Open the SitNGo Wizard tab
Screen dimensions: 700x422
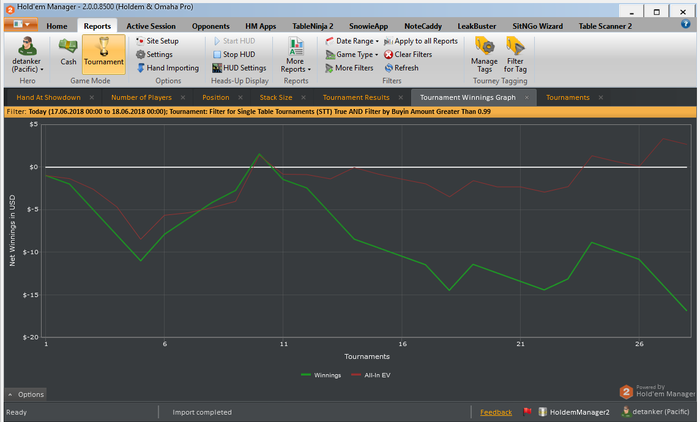click(538, 26)
